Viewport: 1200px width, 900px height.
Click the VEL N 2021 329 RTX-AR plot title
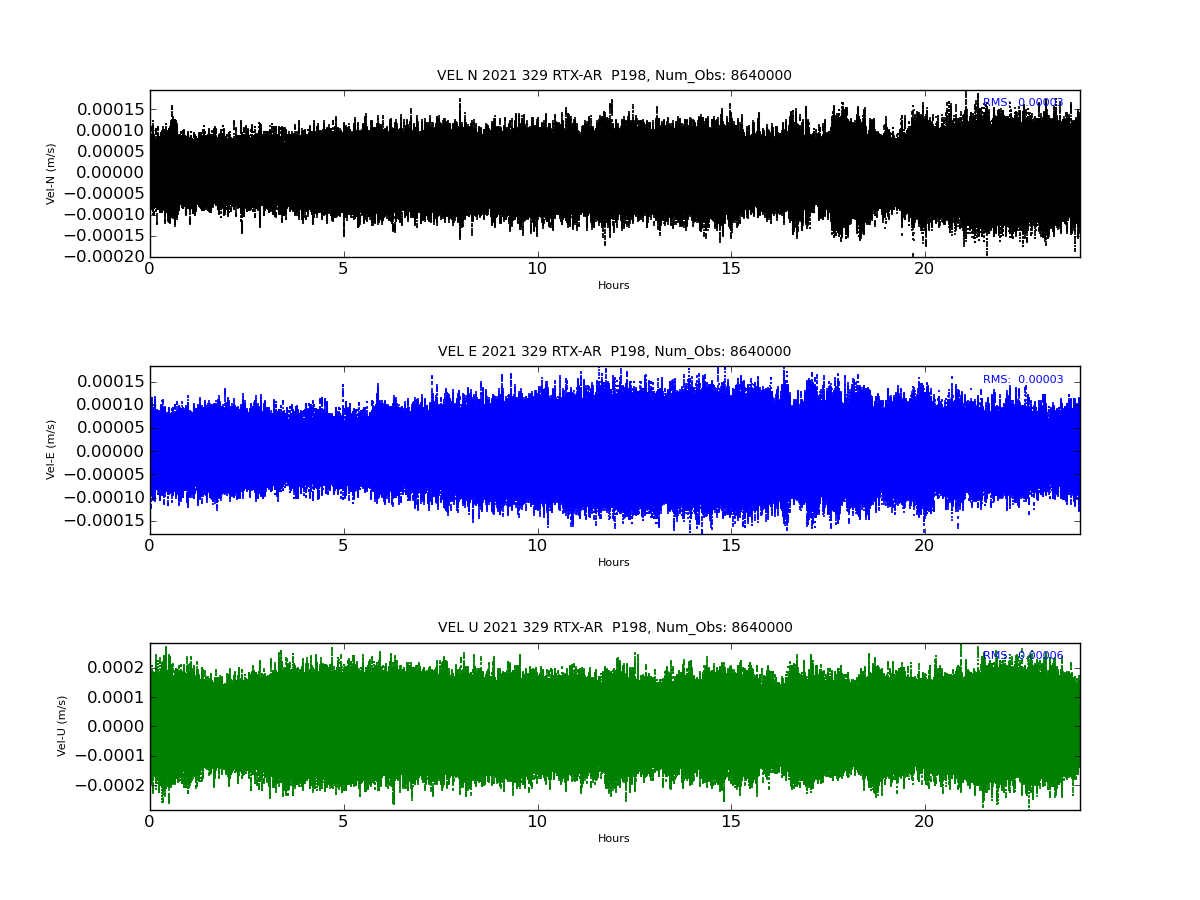point(614,76)
